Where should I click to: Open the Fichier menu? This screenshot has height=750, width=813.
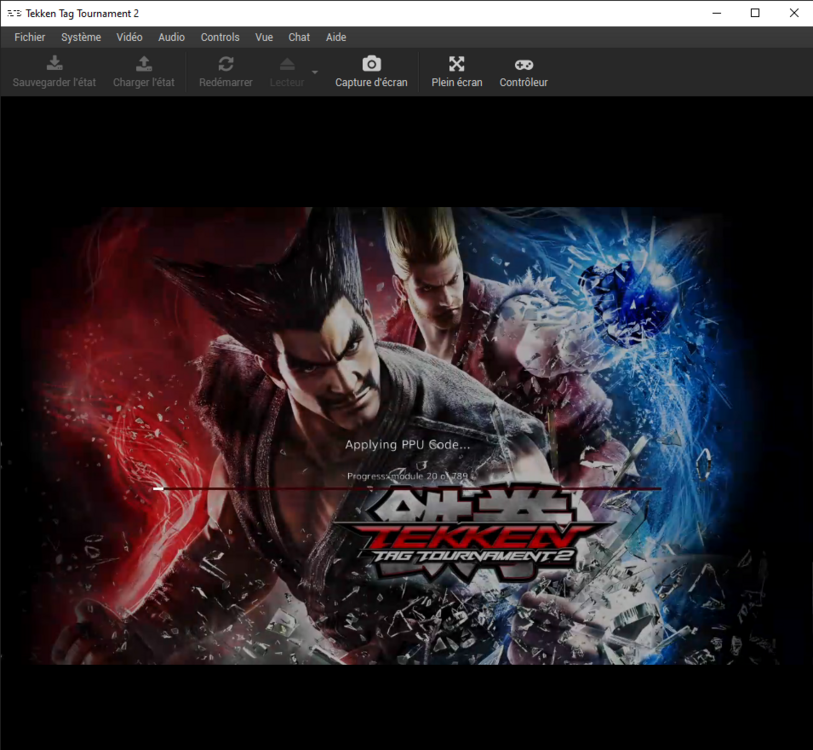coord(30,37)
